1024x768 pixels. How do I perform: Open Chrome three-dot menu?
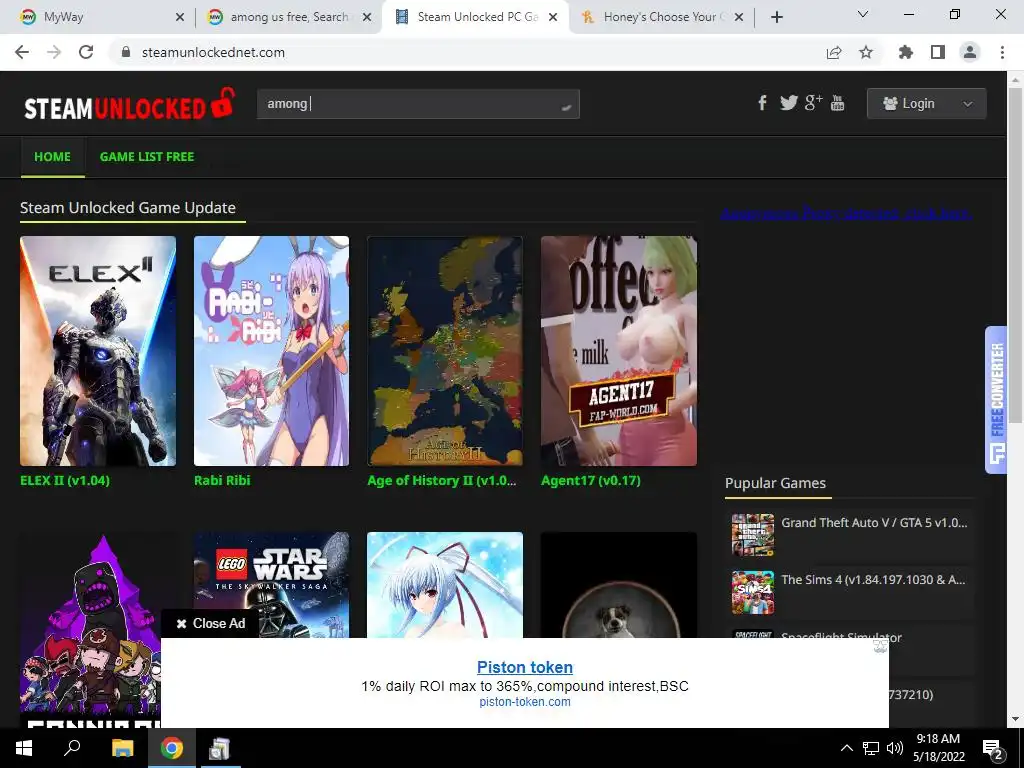click(1002, 52)
